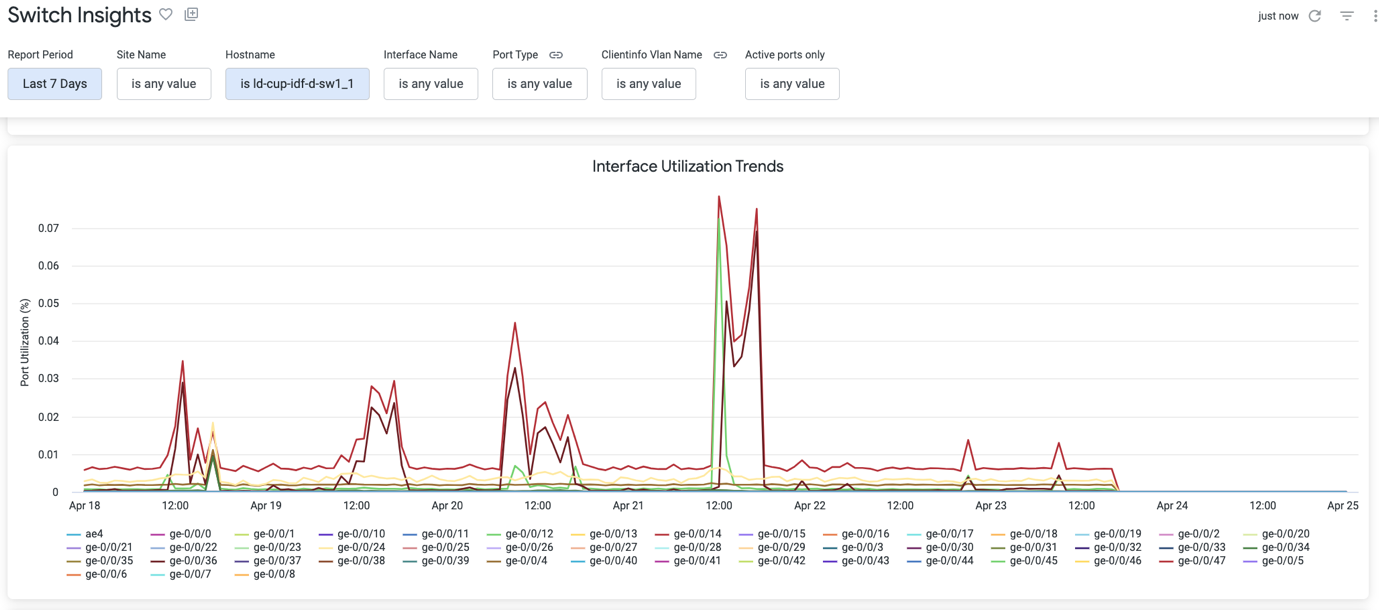Screen dimensions: 1379x610
Task: Click the add-to-board icon beside the heart
Action: point(191,14)
